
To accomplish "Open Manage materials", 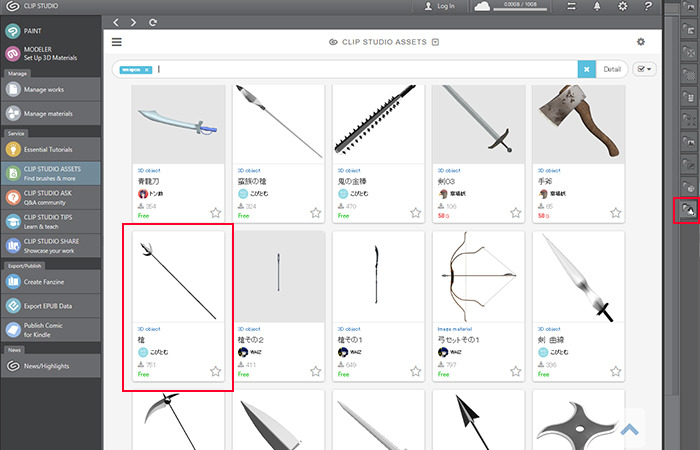I will point(50,113).
